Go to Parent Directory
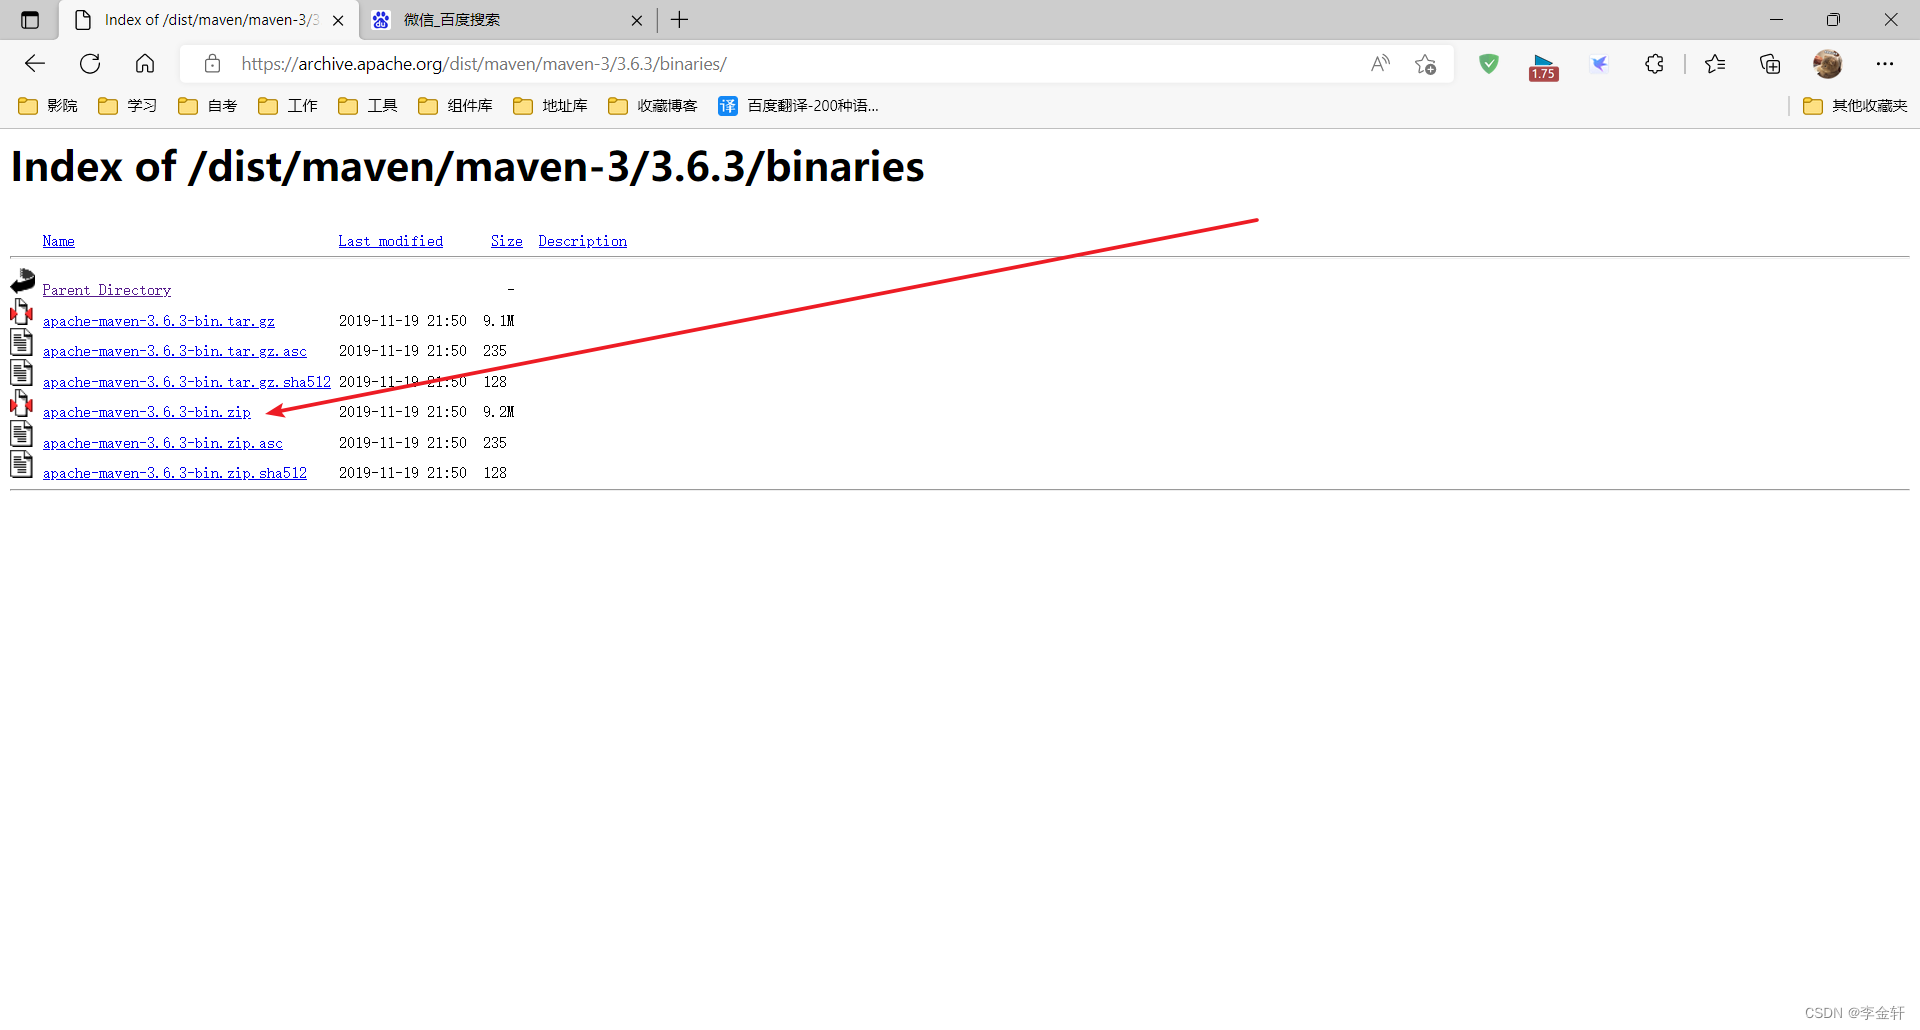Screen dimensions: 1920x1030 pyautogui.click(x=106, y=289)
